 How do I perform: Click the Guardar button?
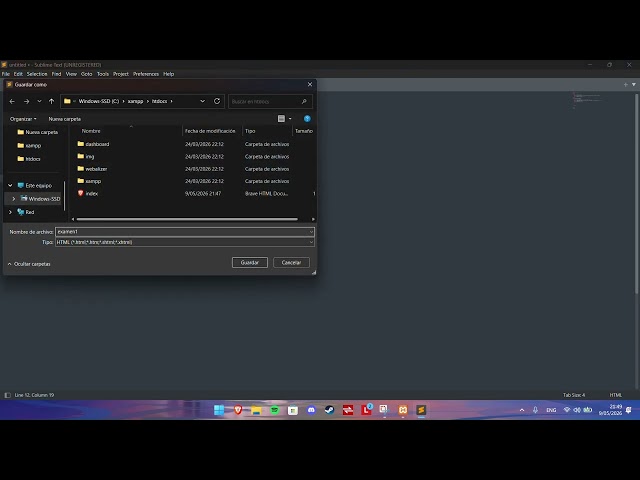250,262
